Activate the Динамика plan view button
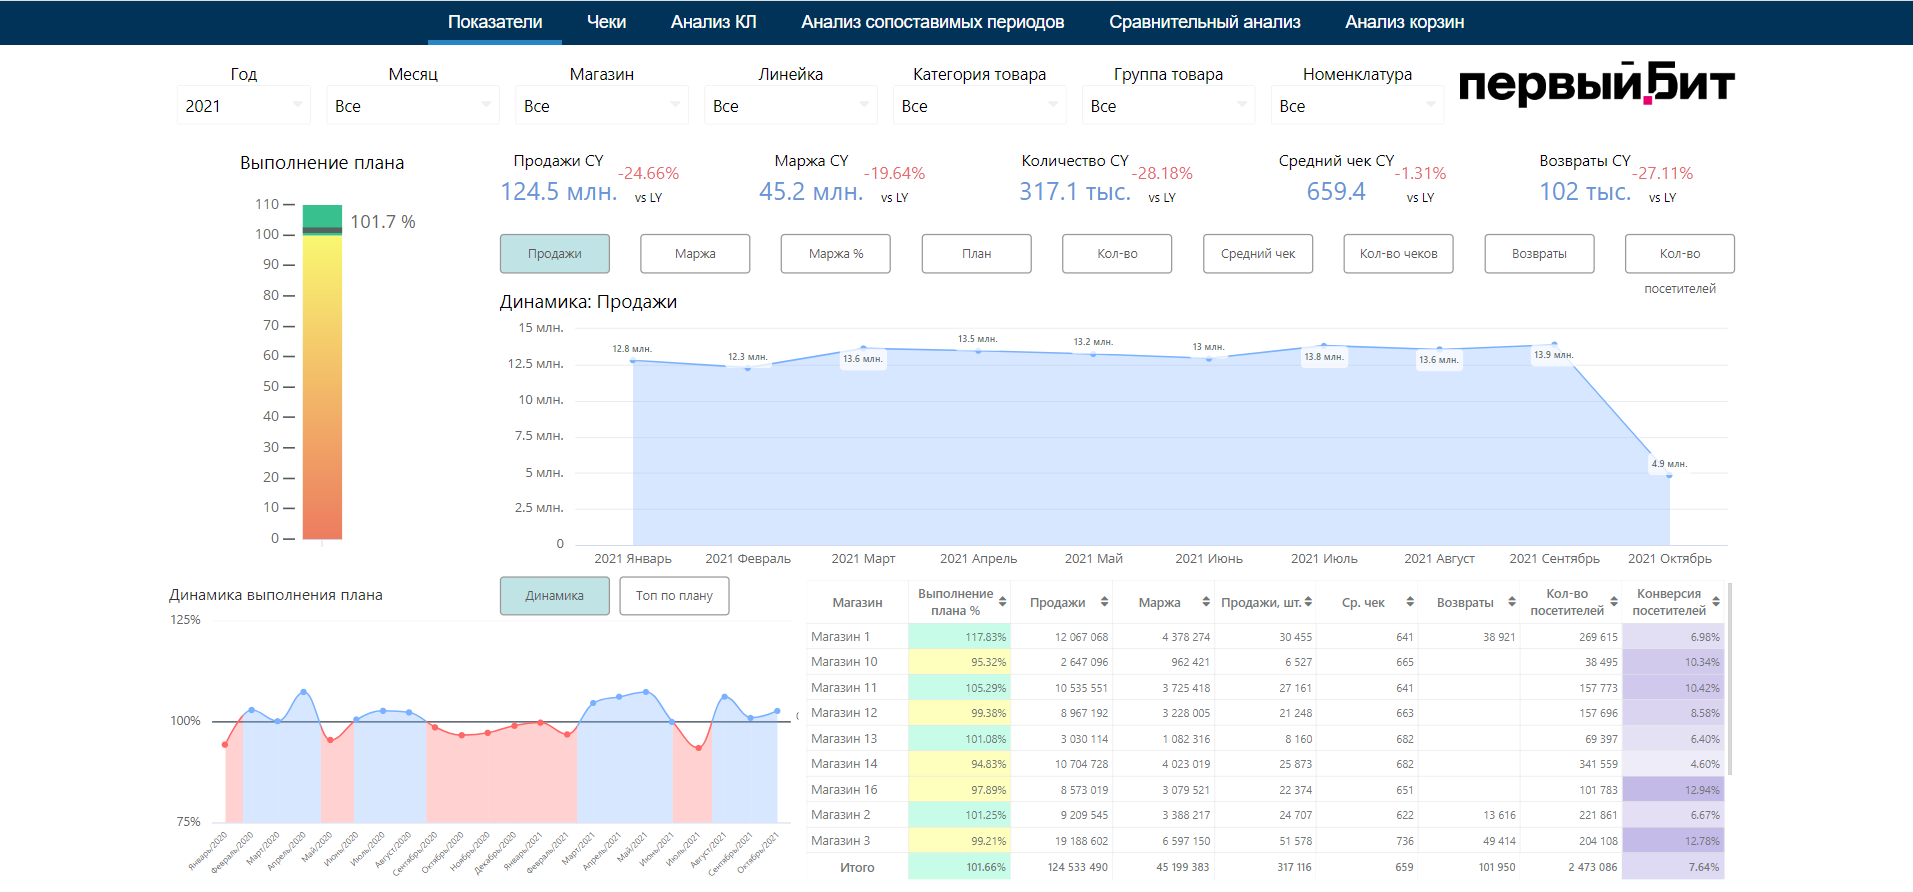1913x892 pixels. [555, 595]
